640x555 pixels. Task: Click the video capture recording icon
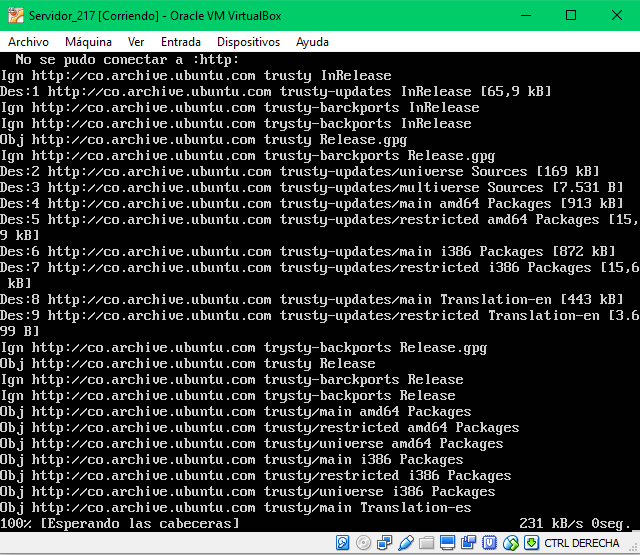(x=469, y=543)
